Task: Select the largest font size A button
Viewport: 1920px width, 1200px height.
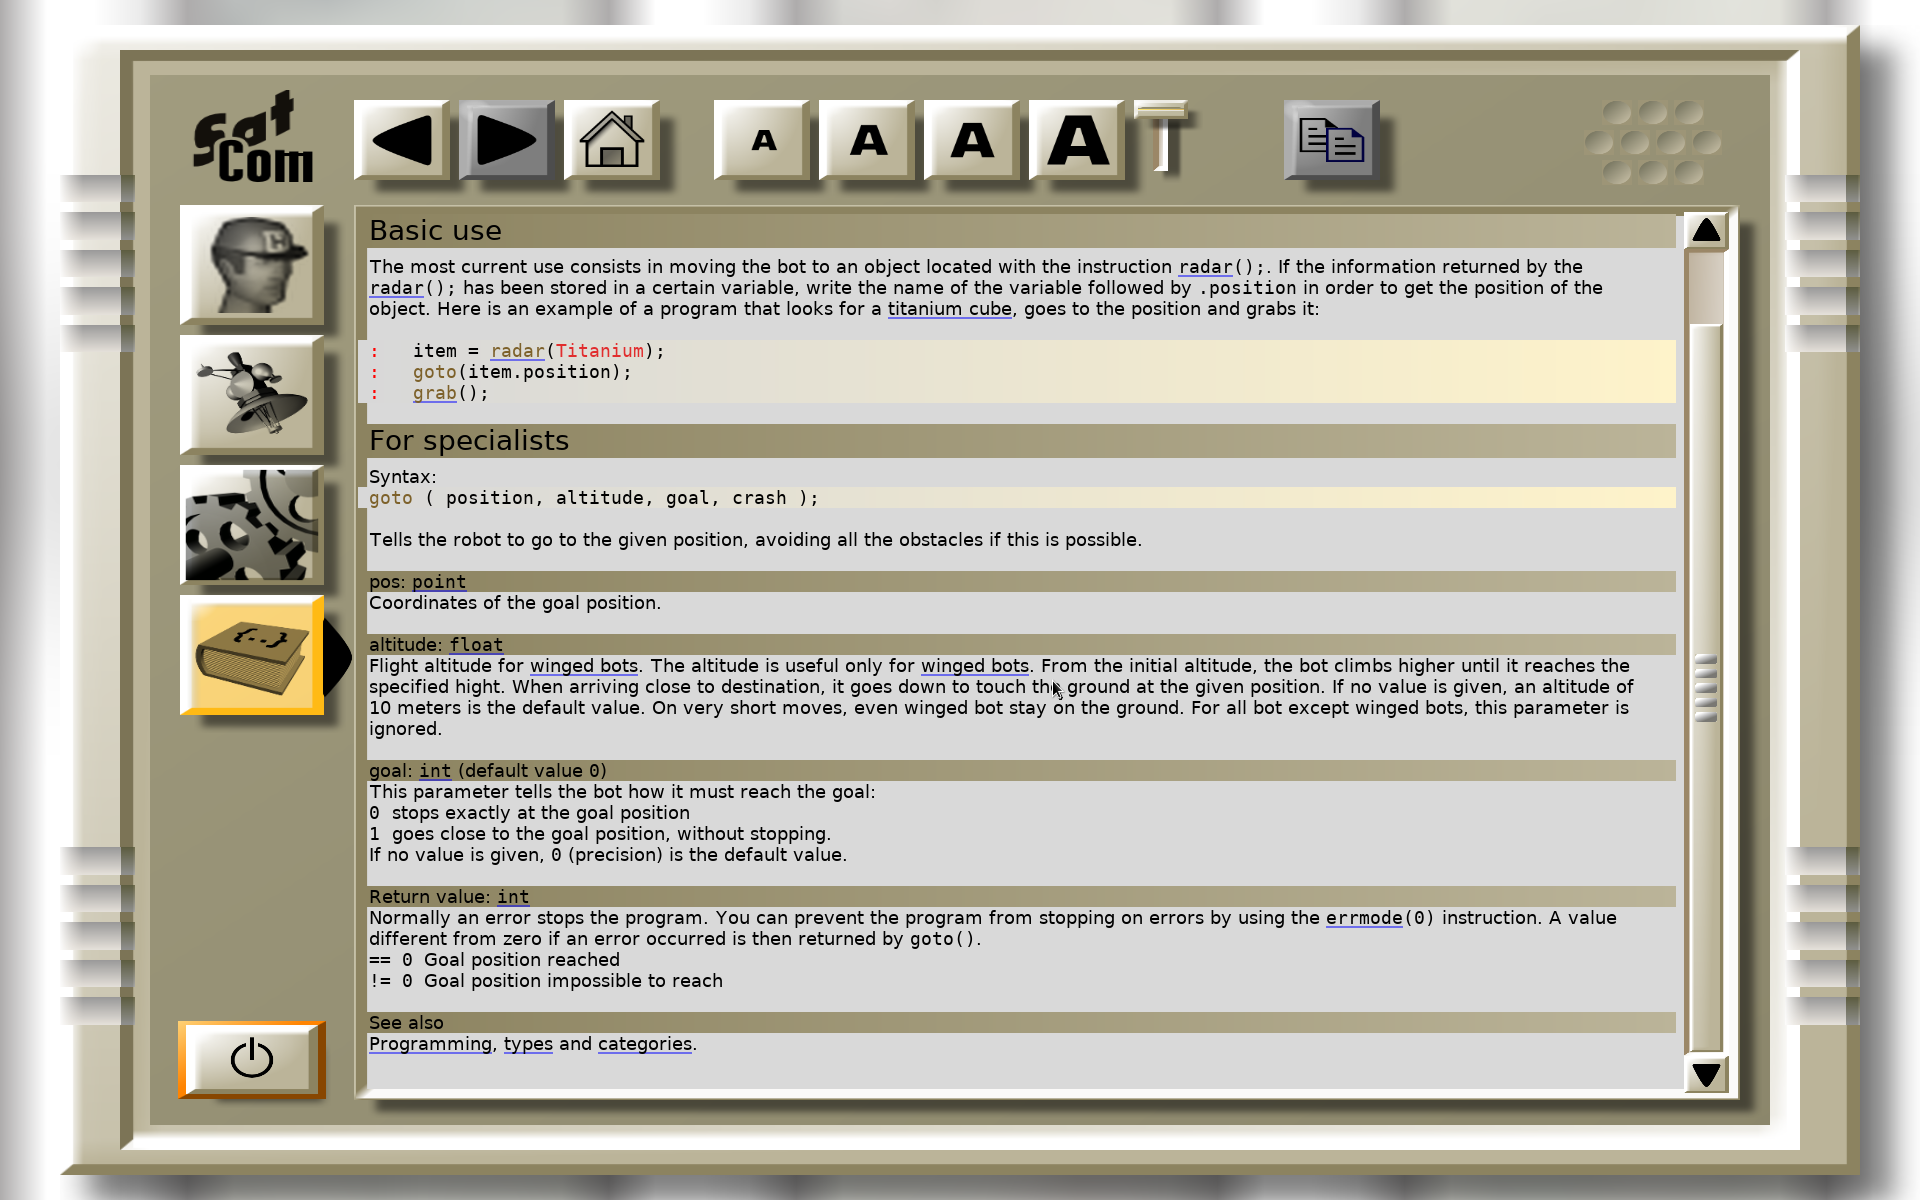Action: click(1077, 140)
